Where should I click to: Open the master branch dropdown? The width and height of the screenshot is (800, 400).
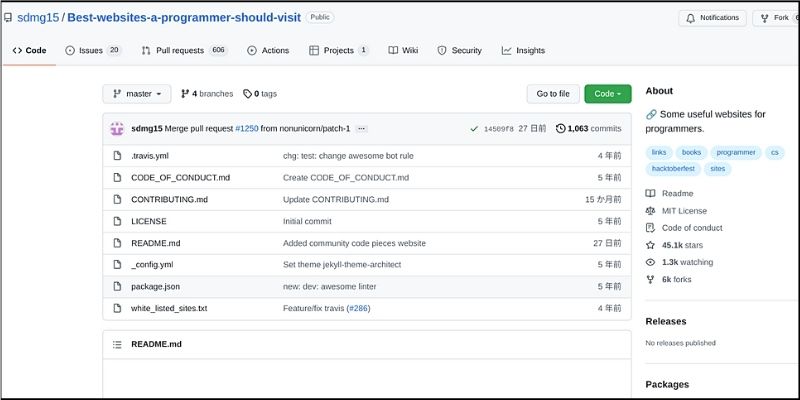pos(137,94)
